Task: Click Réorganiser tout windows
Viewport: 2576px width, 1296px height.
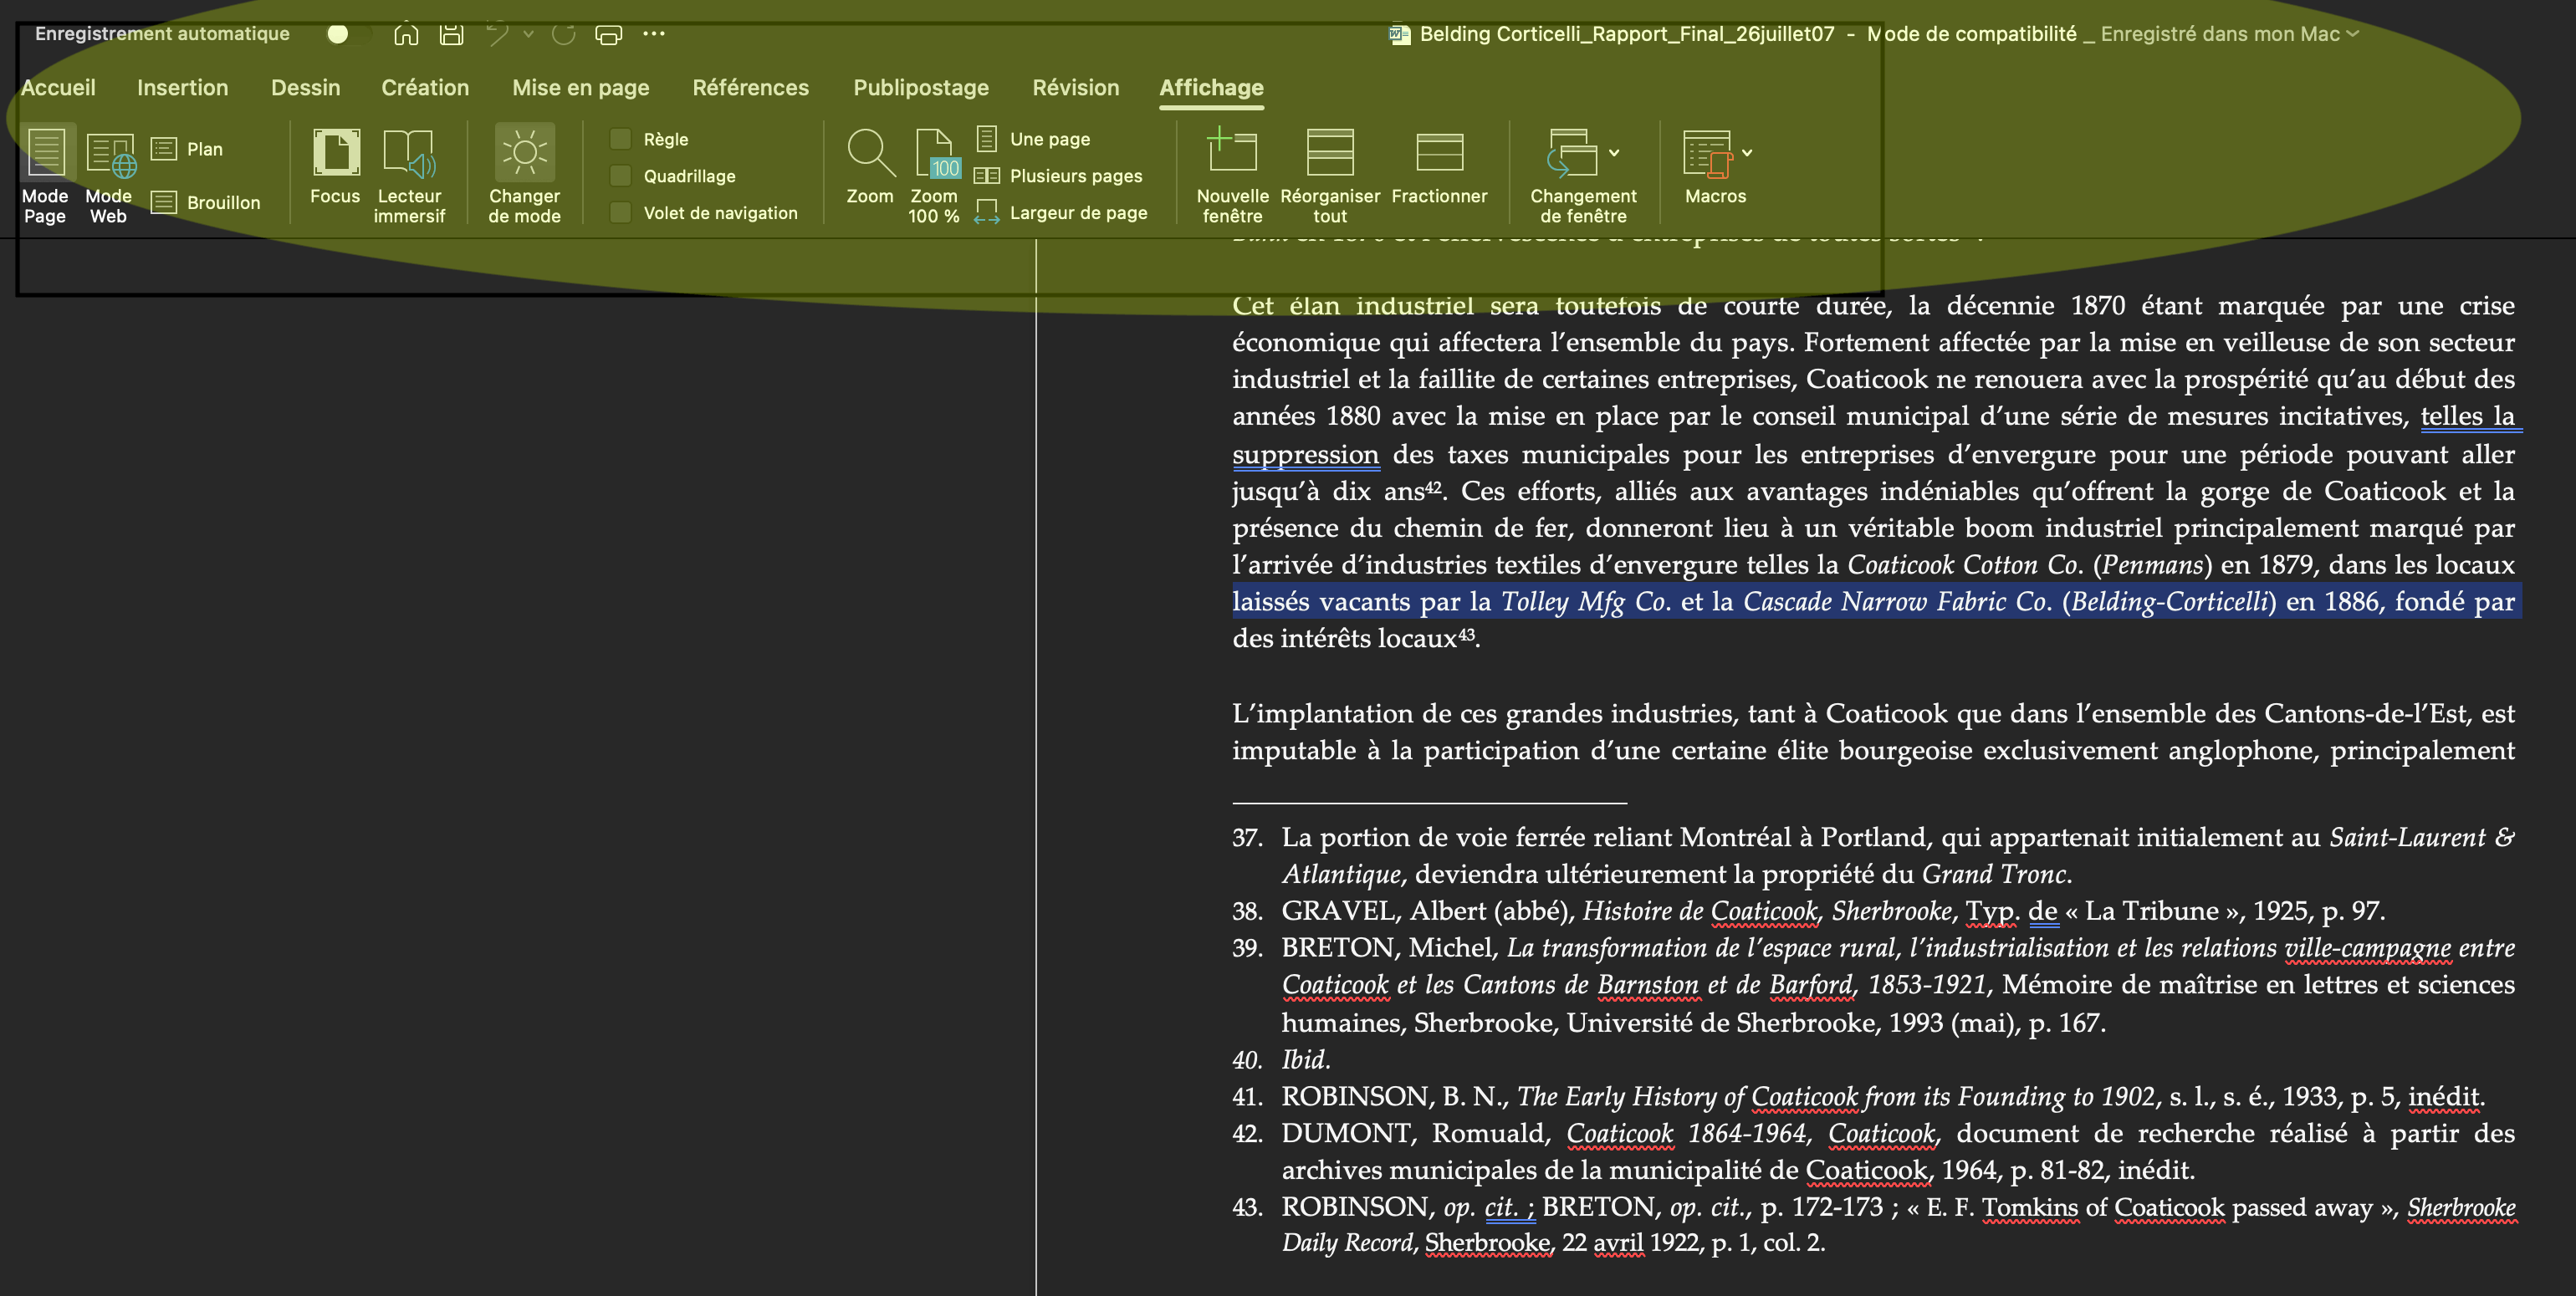Action: tap(1330, 175)
